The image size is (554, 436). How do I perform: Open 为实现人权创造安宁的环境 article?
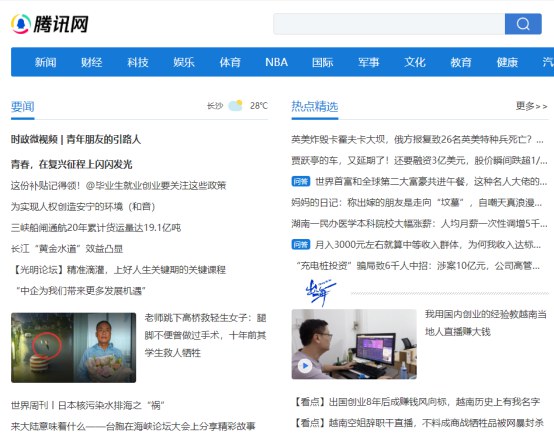[83, 206]
